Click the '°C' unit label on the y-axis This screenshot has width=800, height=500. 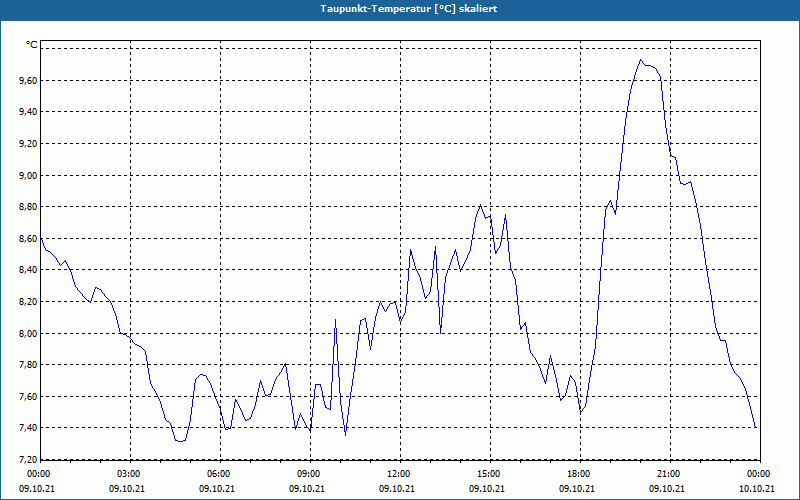(32, 45)
